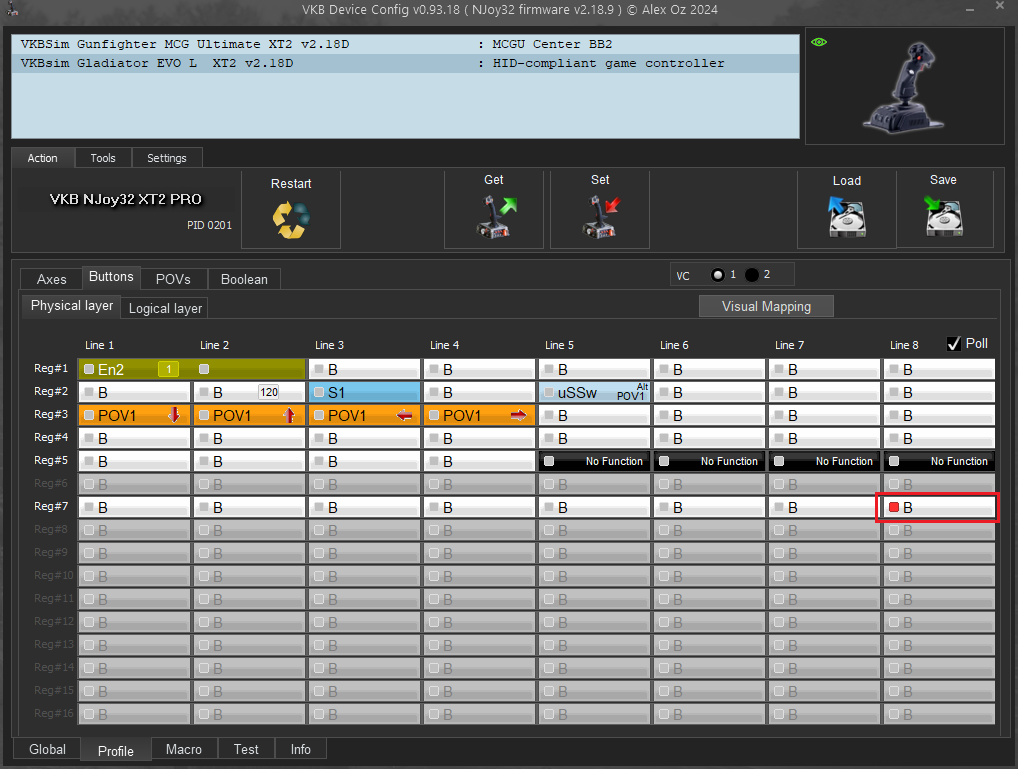1018x769 pixels.
Task: Open the Logical layer tab
Action: (x=165, y=308)
